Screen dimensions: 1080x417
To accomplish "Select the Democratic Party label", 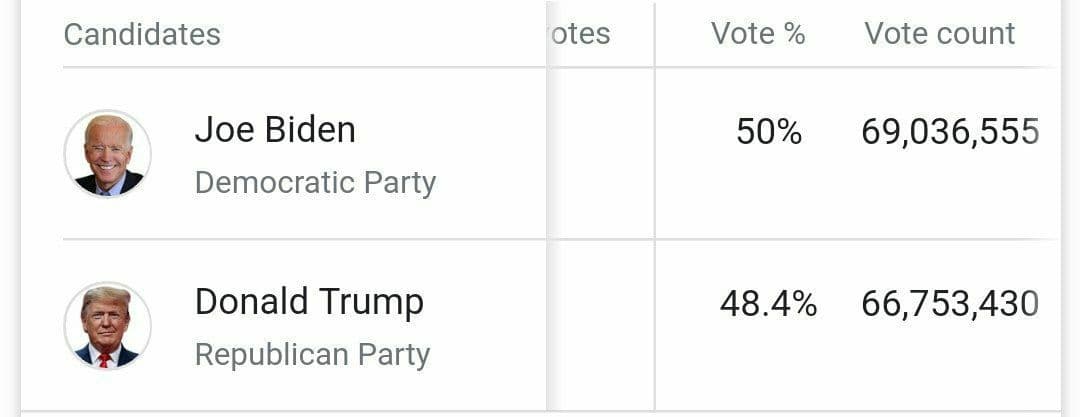I will (315, 183).
